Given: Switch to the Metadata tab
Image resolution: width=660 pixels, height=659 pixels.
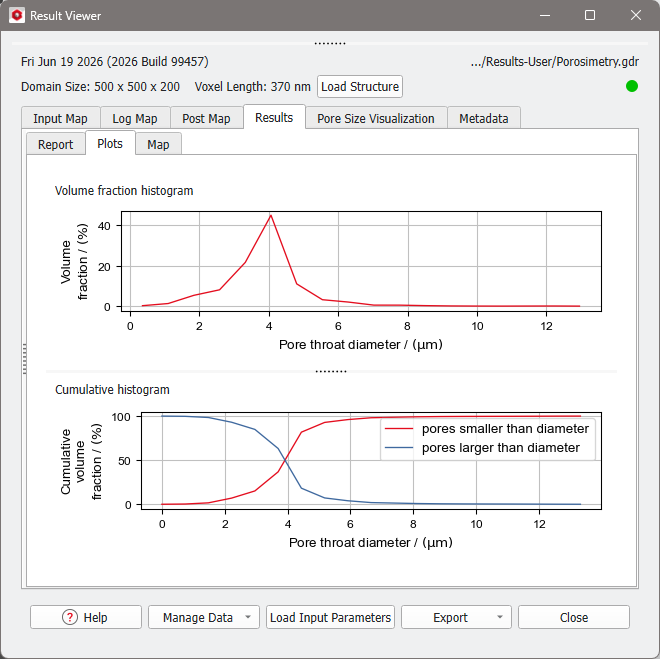Looking at the screenshot, I should click(484, 118).
